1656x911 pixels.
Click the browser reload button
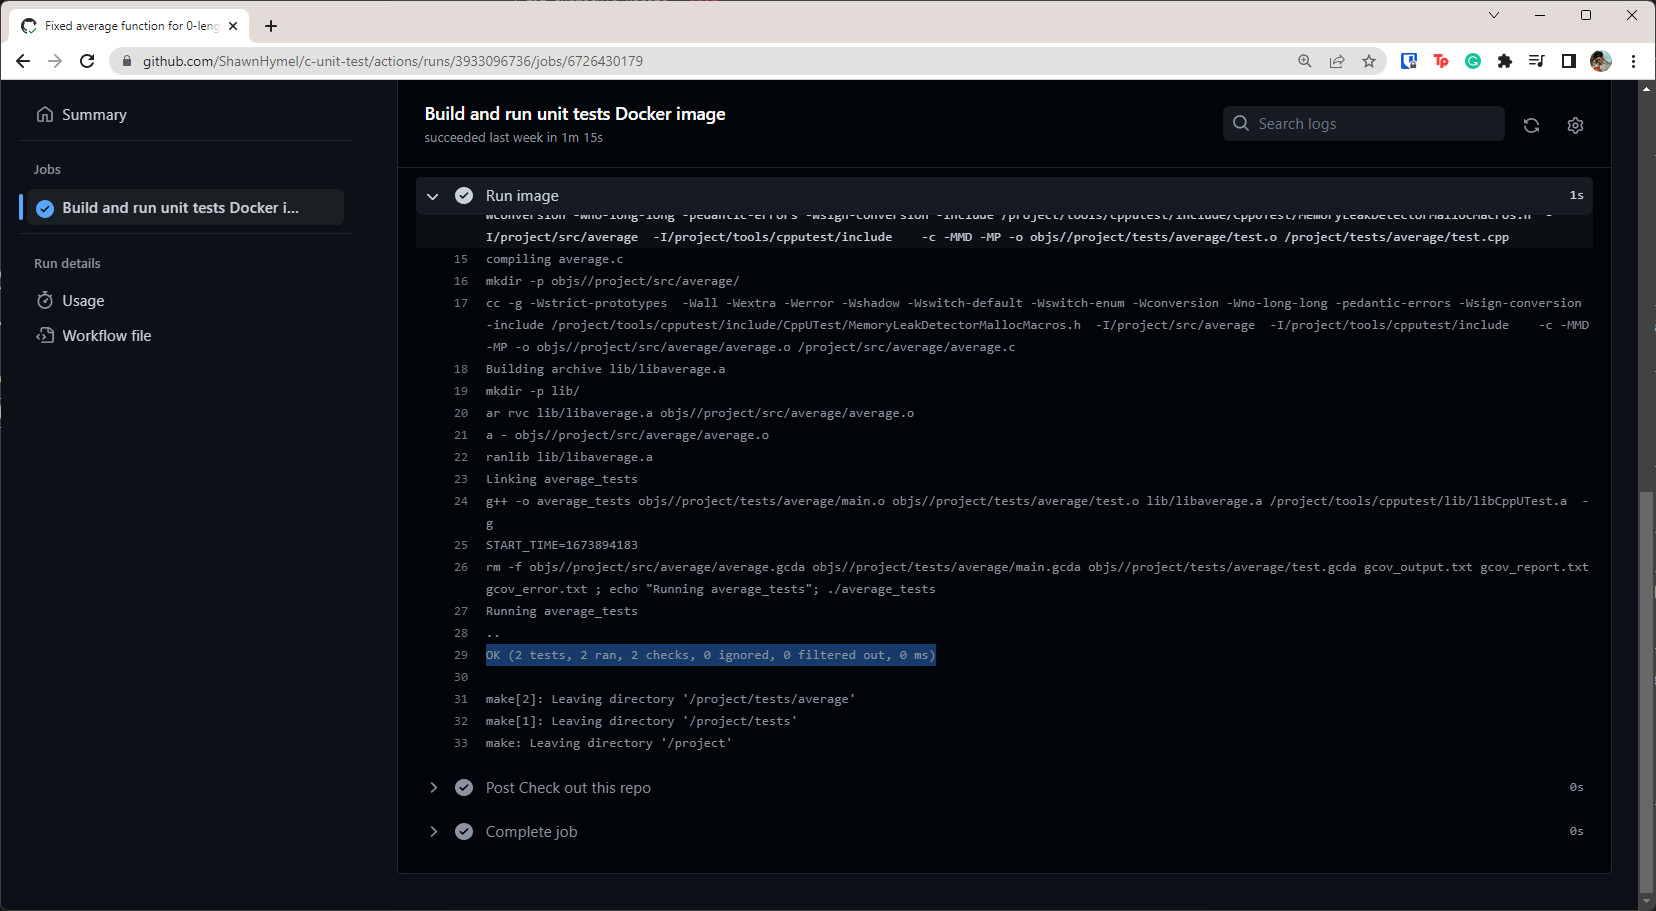[x=87, y=61]
